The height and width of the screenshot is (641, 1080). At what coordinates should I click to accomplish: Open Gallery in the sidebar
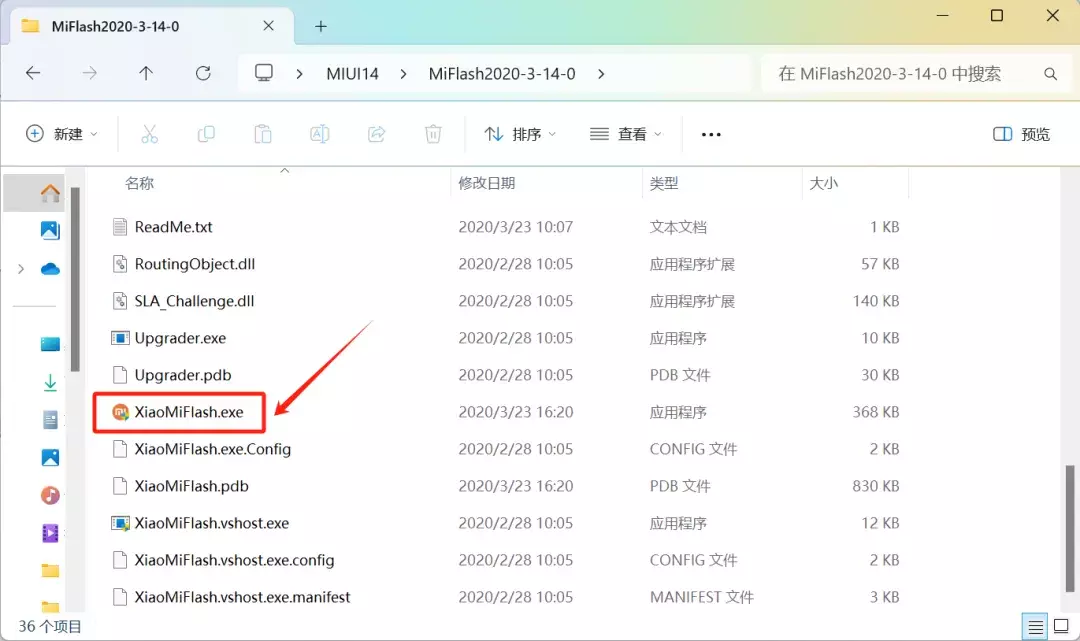pyautogui.click(x=50, y=230)
